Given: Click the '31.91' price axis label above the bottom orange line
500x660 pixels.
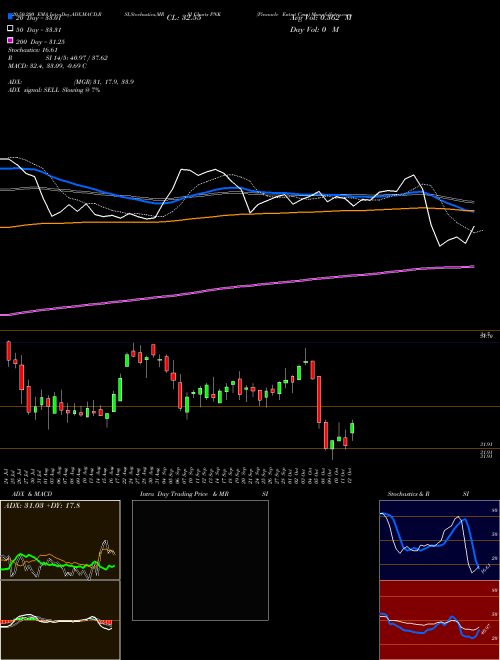Looking at the screenshot, I should point(486,444).
